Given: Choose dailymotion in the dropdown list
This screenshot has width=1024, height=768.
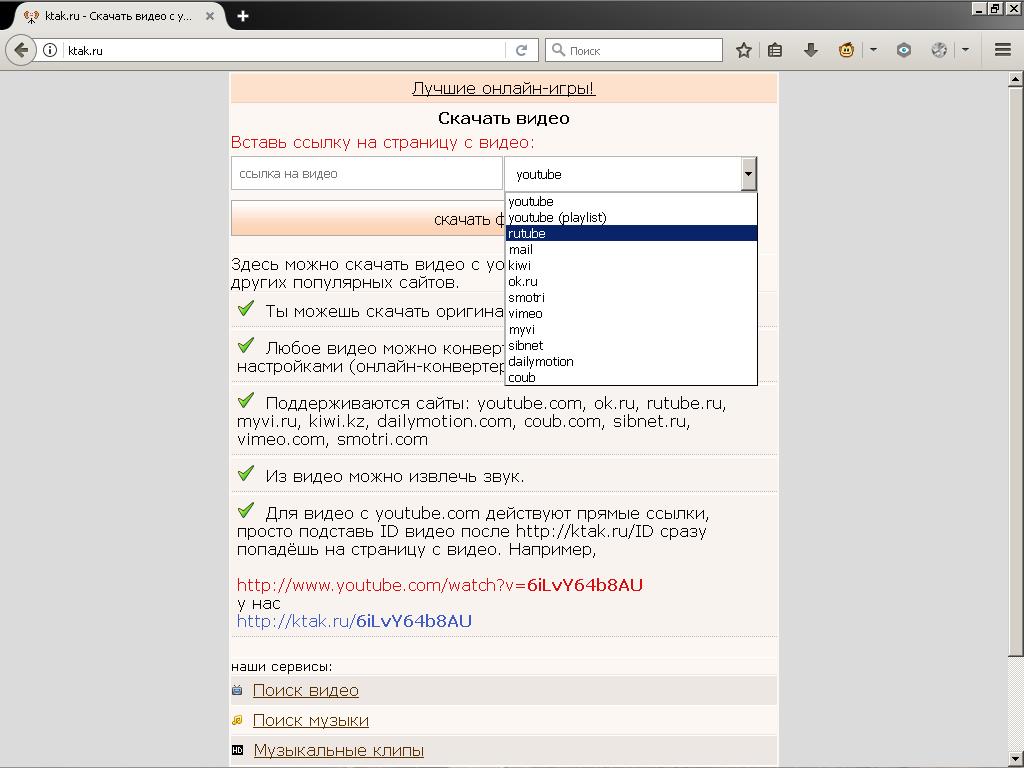Looking at the screenshot, I should coord(632,361).
